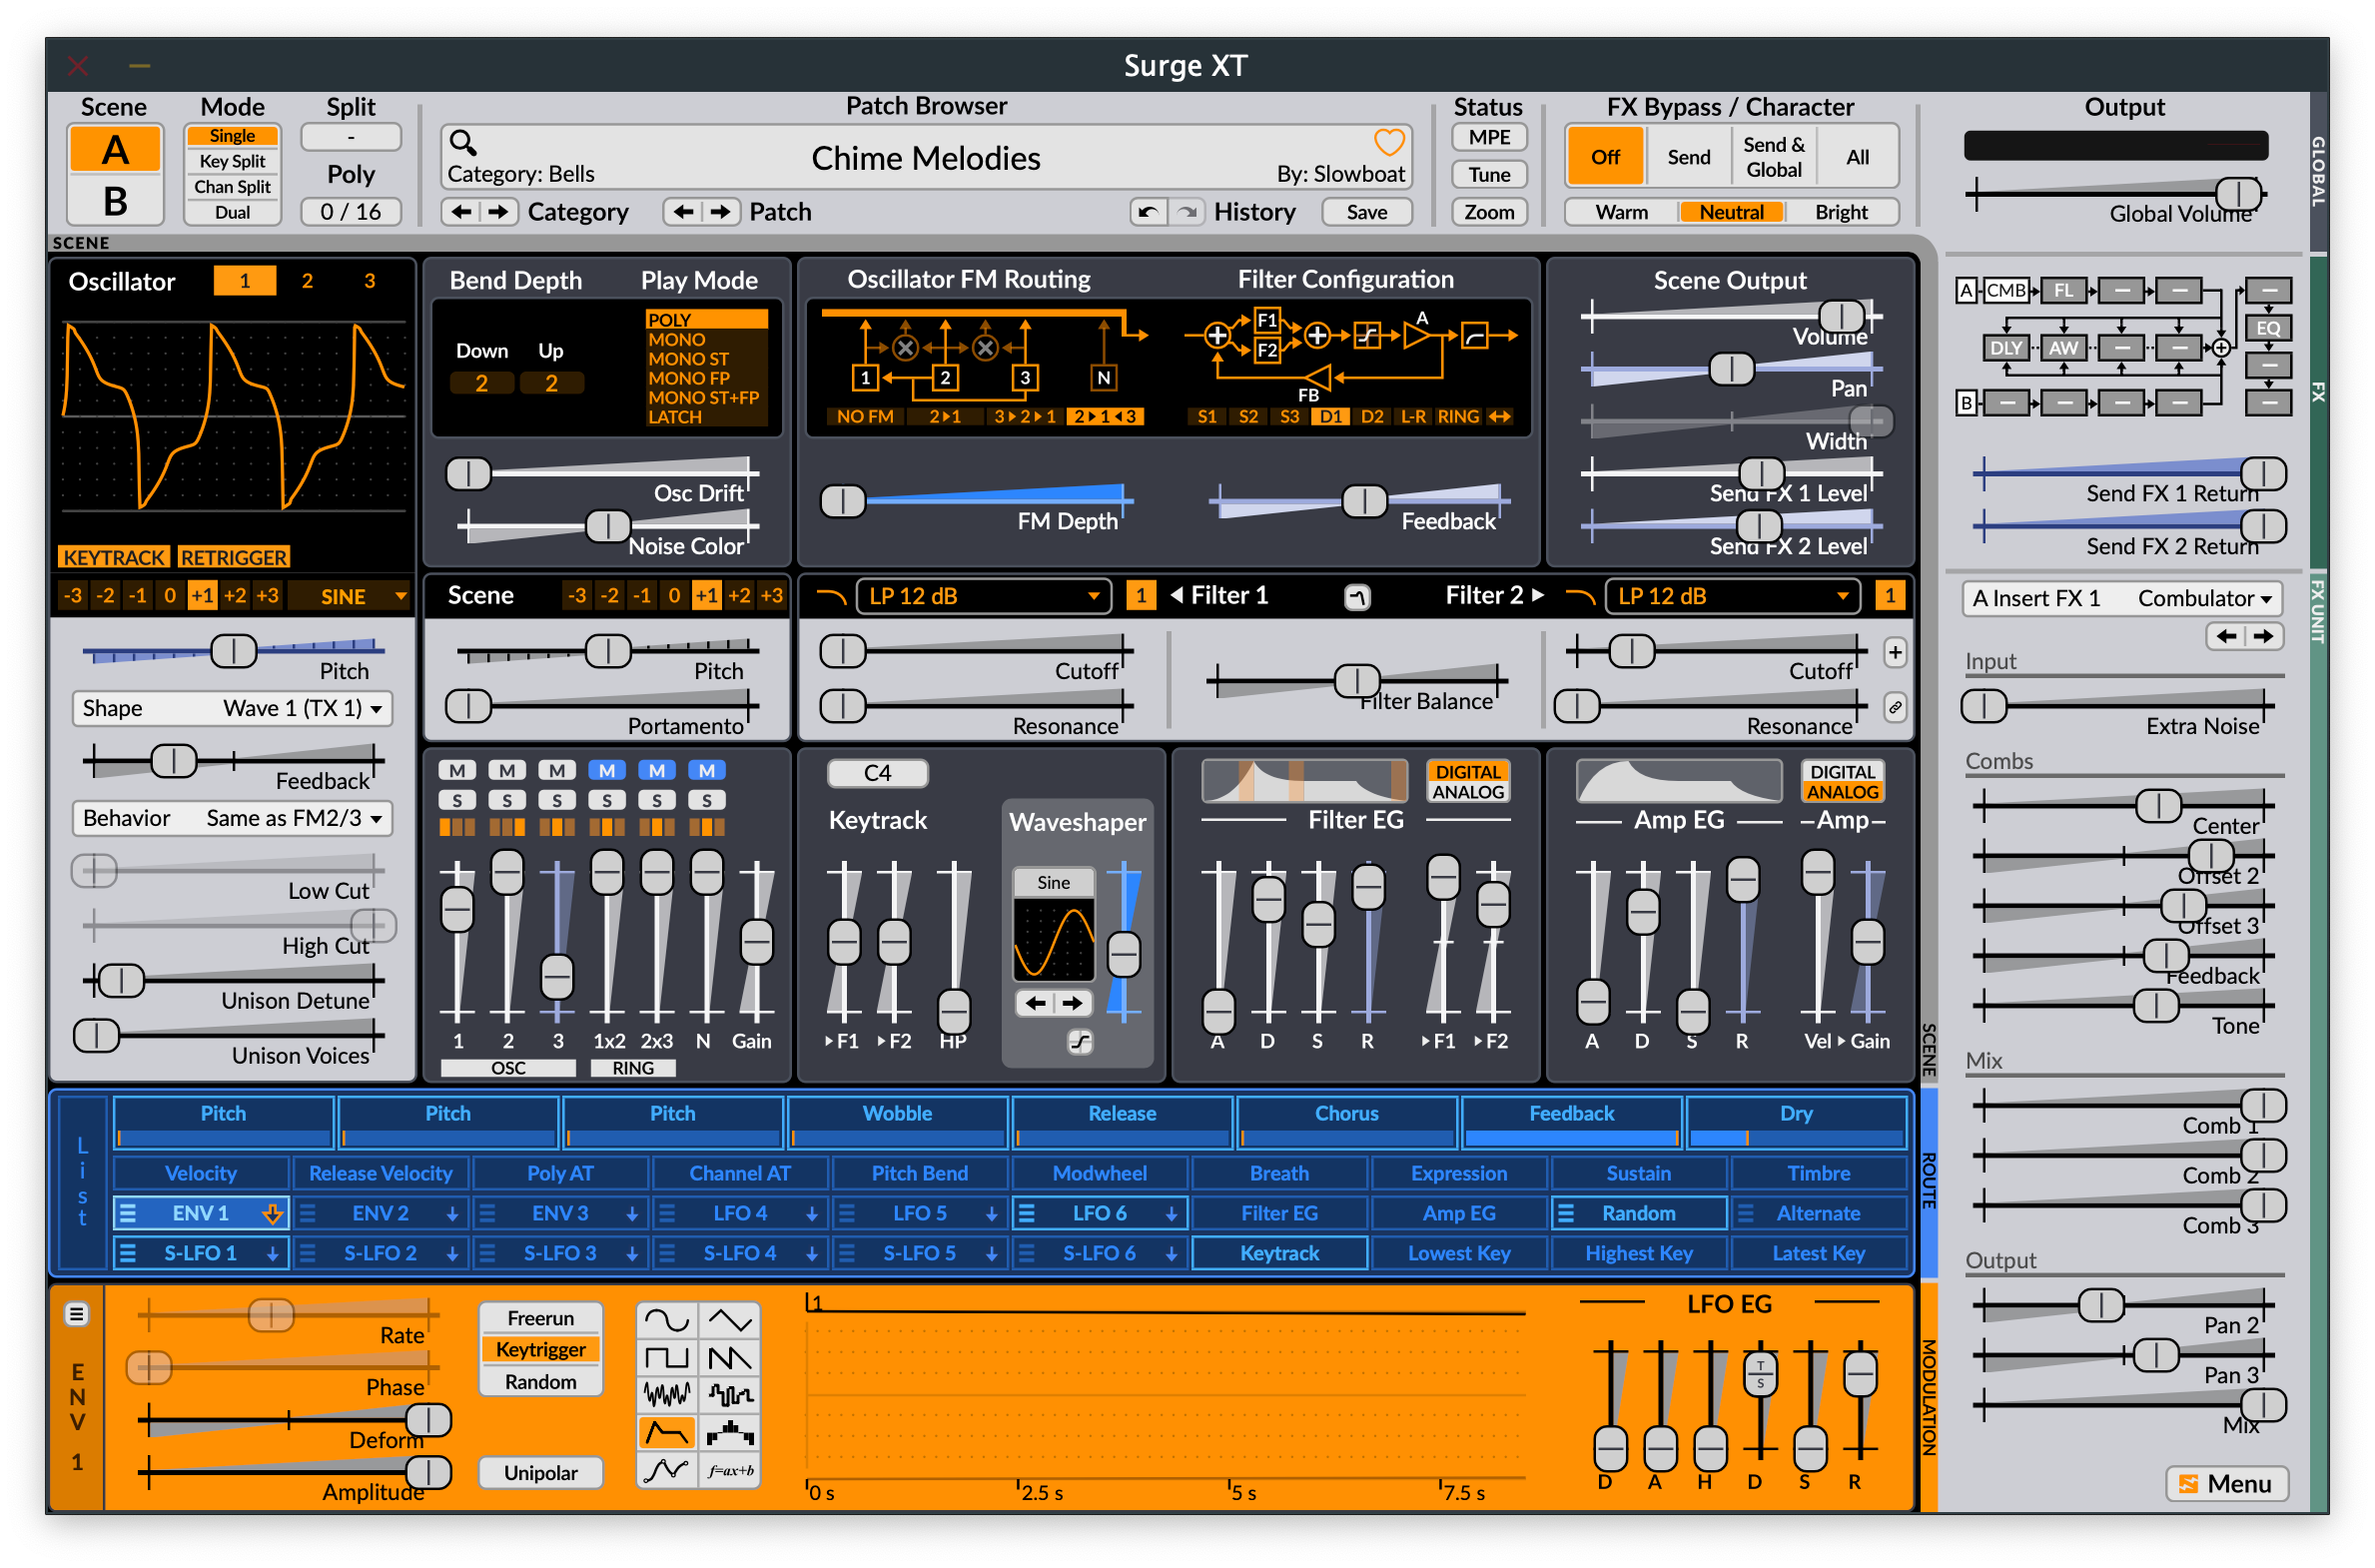This screenshot has height=1568, width=2375.
Task: Select the EQ slot in FX routing
Action: [x=2268, y=328]
